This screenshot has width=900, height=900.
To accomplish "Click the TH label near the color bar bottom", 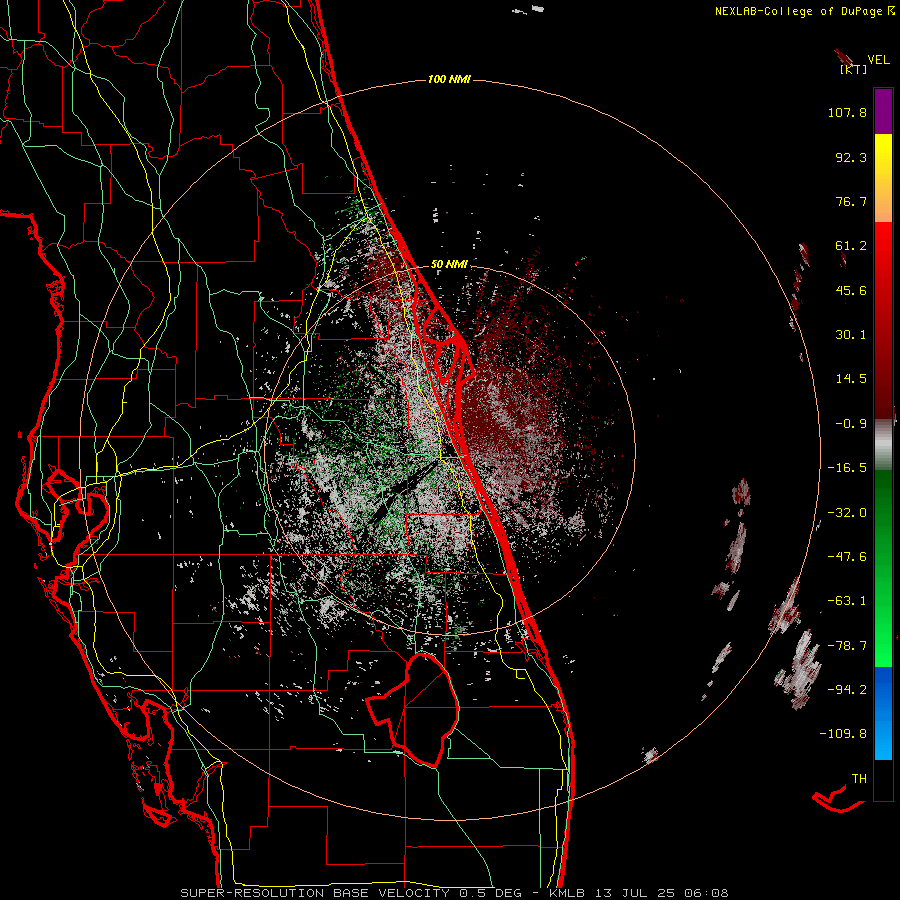I will coord(859,779).
